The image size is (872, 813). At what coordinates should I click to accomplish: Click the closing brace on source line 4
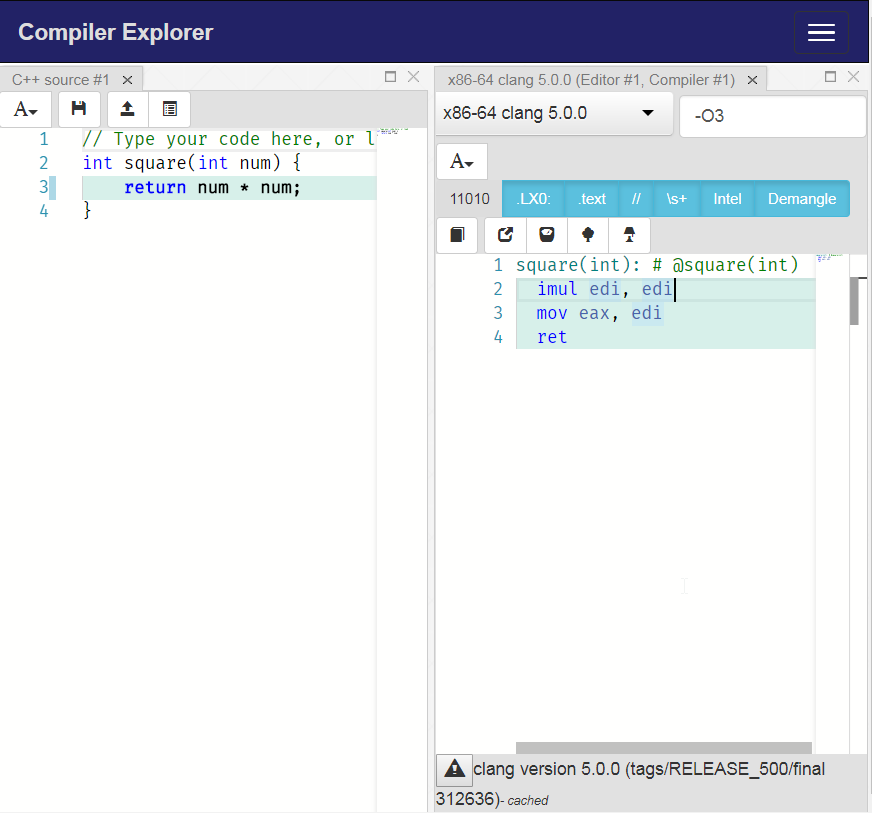pos(87,211)
